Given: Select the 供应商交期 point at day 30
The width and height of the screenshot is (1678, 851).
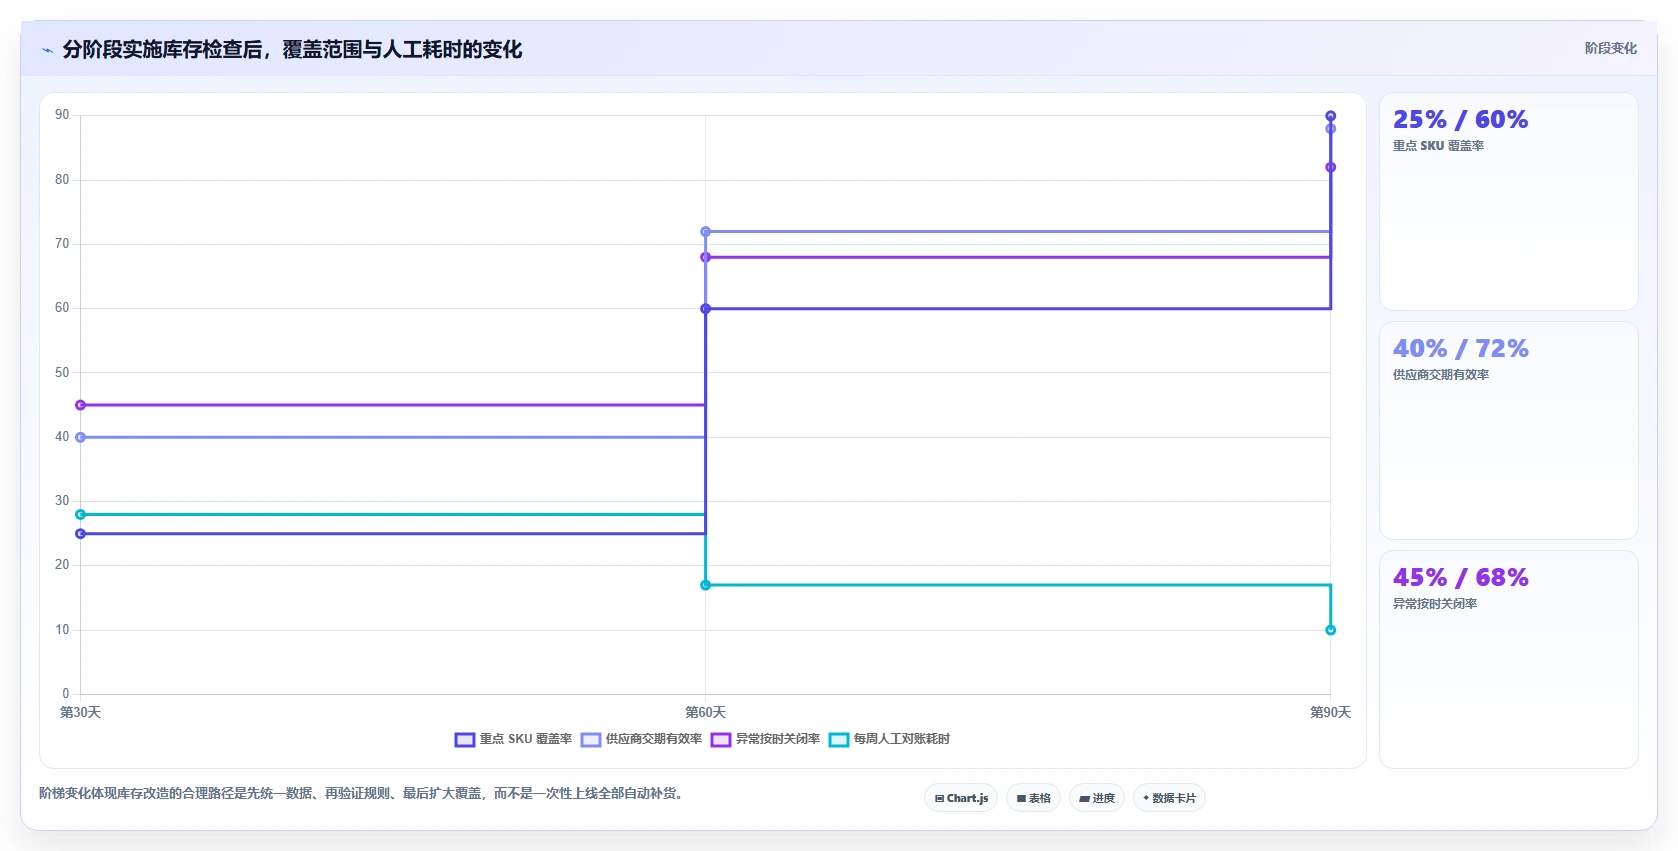Looking at the screenshot, I should pyautogui.click(x=80, y=437).
